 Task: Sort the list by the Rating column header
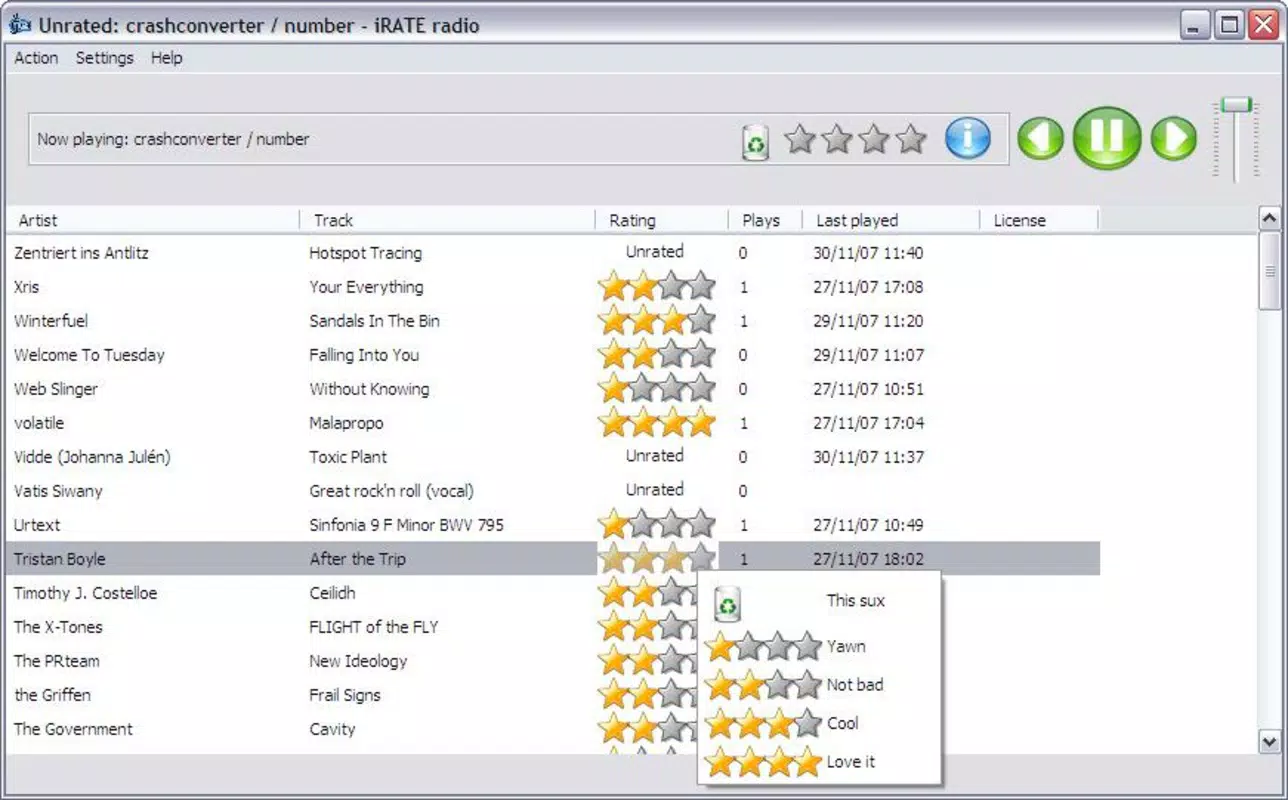(x=662, y=220)
